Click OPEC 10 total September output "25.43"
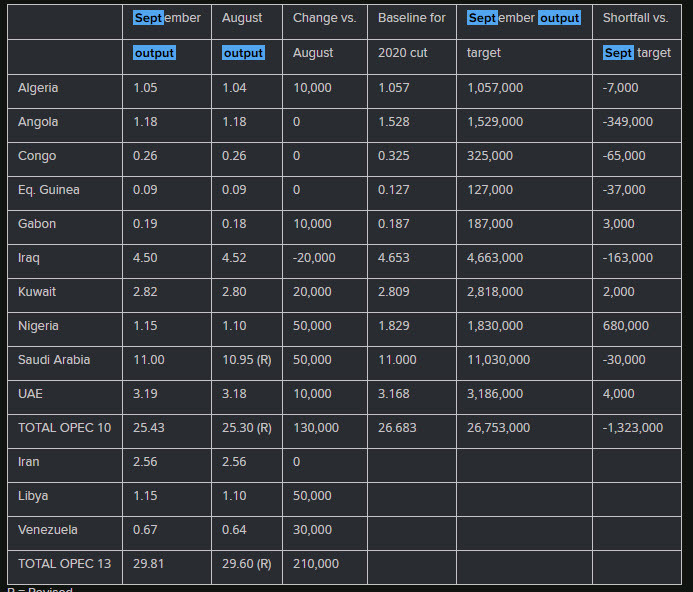 click(148, 428)
